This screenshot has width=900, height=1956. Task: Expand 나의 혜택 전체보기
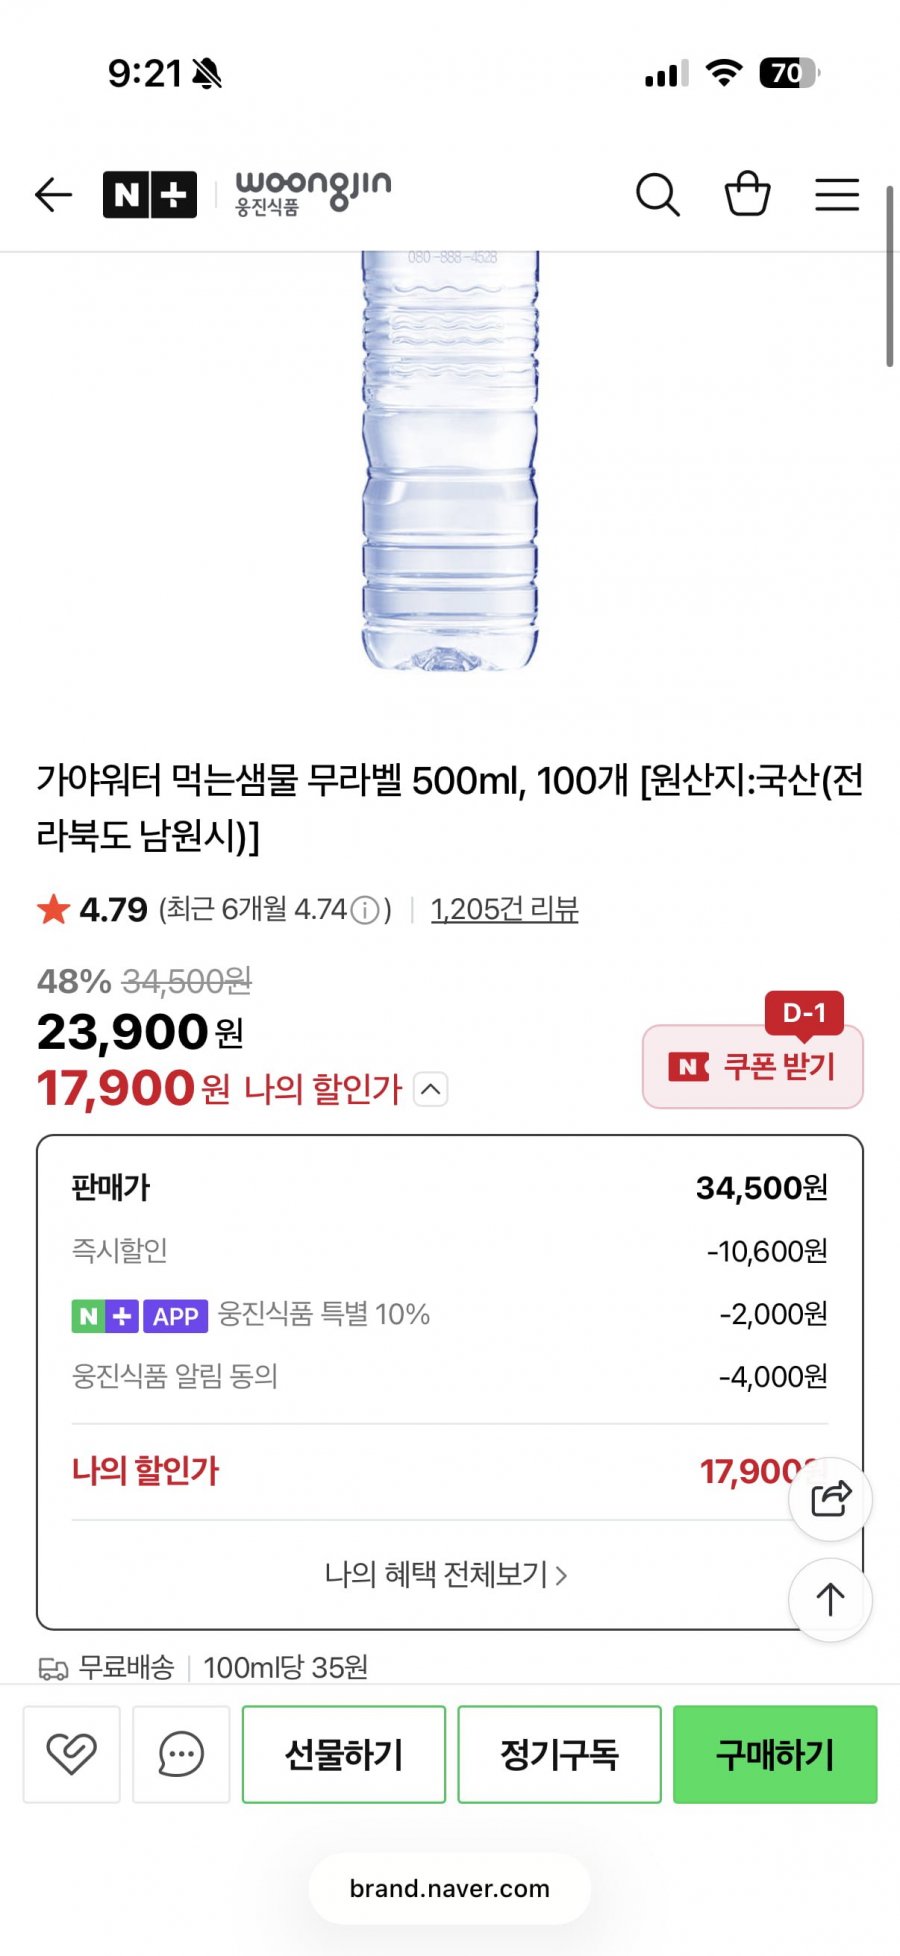[446, 1575]
